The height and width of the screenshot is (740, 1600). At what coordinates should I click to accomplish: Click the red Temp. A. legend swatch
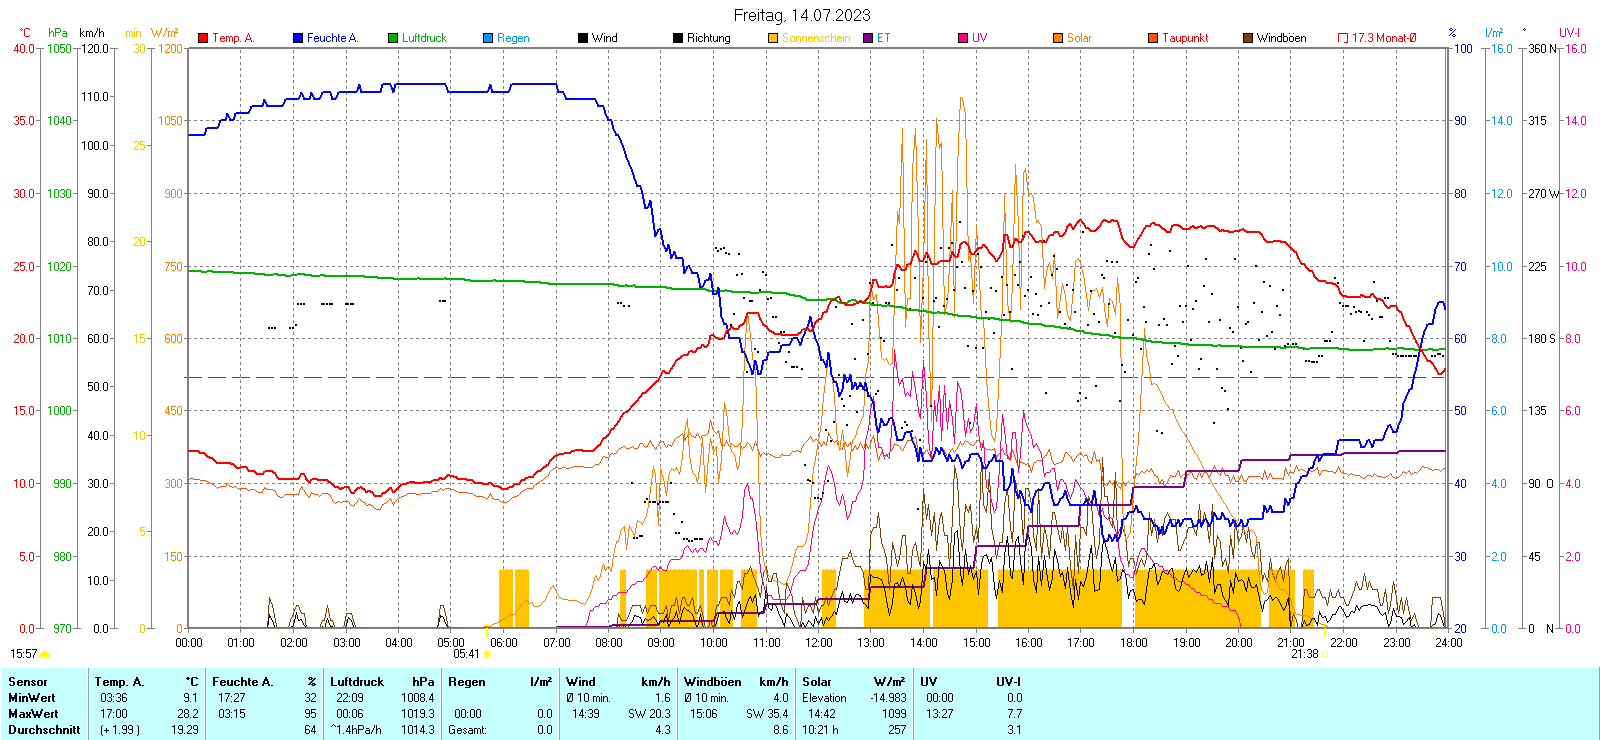203,38
